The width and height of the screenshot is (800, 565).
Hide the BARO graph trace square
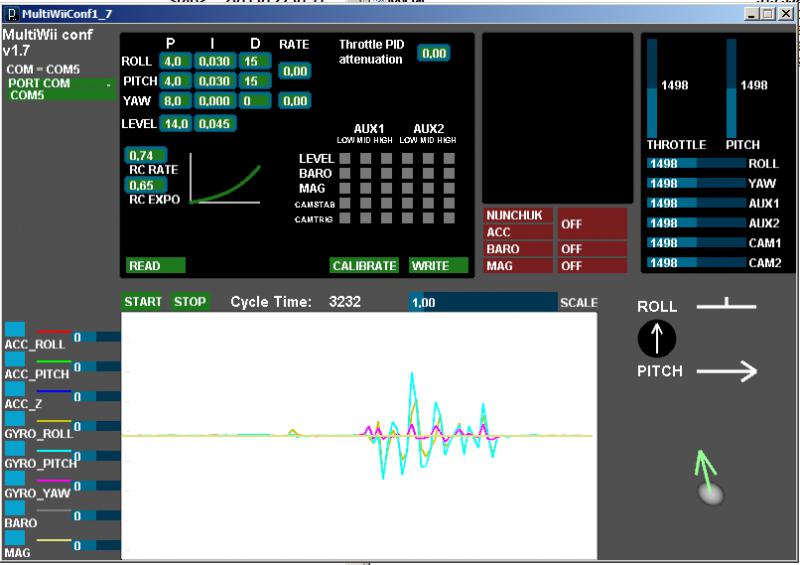(x=15, y=509)
